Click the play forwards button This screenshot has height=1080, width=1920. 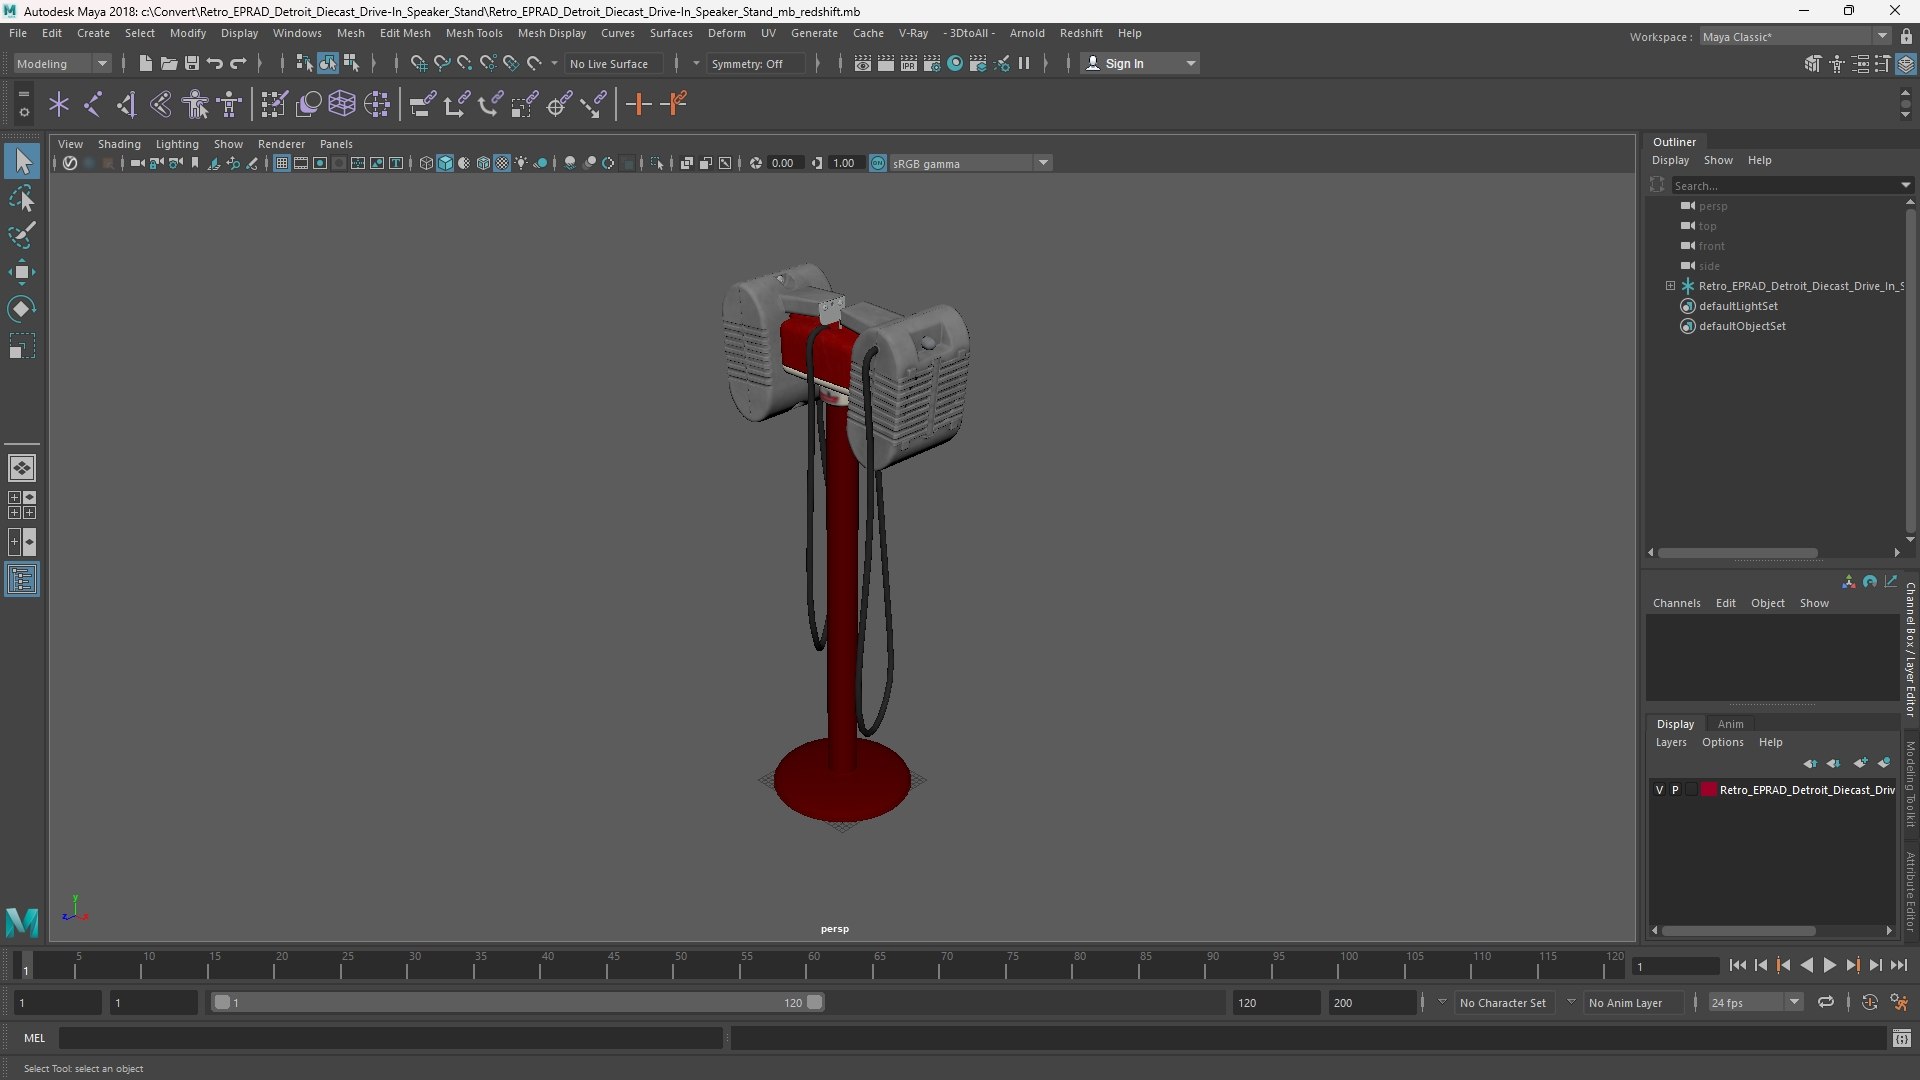(1830, 965)
